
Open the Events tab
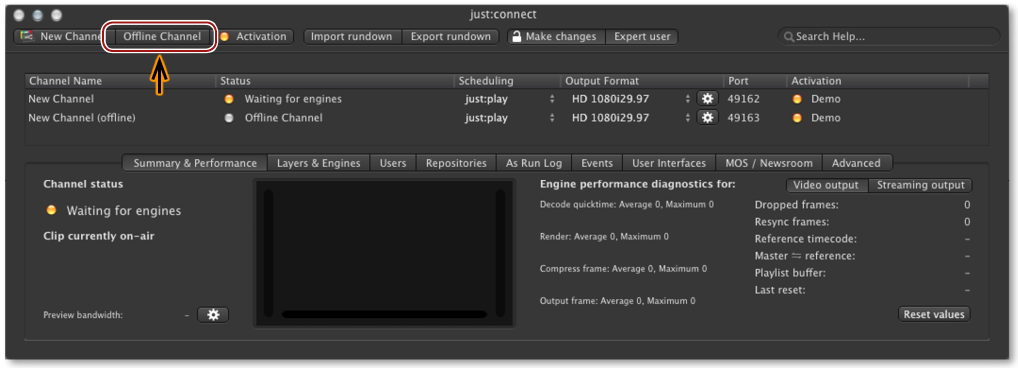click(597, 164)
